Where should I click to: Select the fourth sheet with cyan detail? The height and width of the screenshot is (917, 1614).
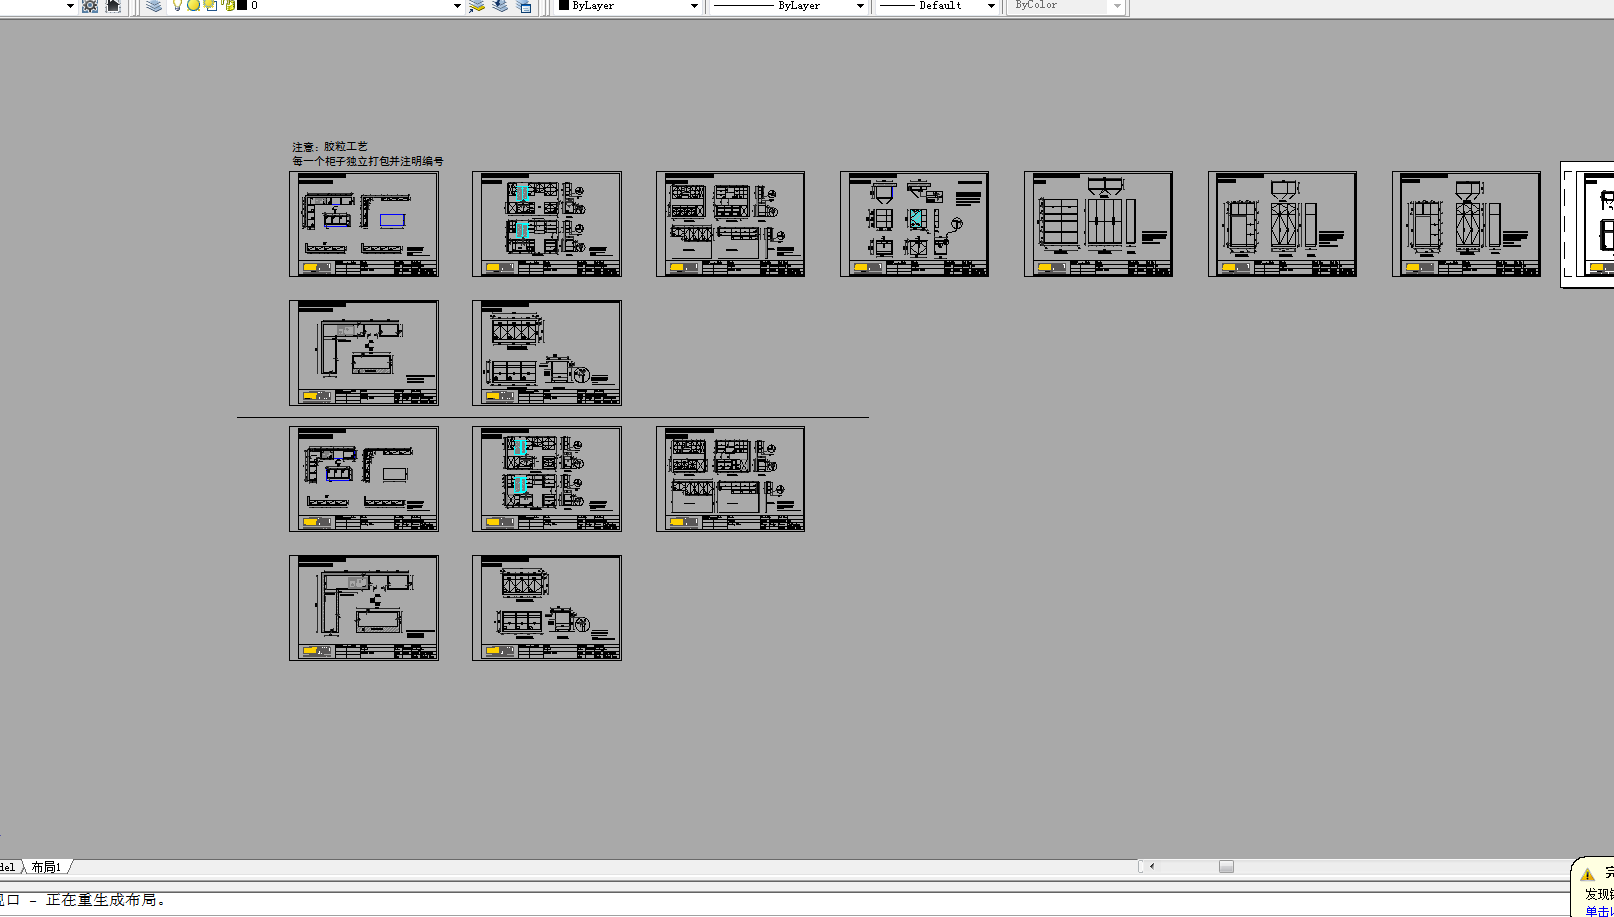[914, 224]
